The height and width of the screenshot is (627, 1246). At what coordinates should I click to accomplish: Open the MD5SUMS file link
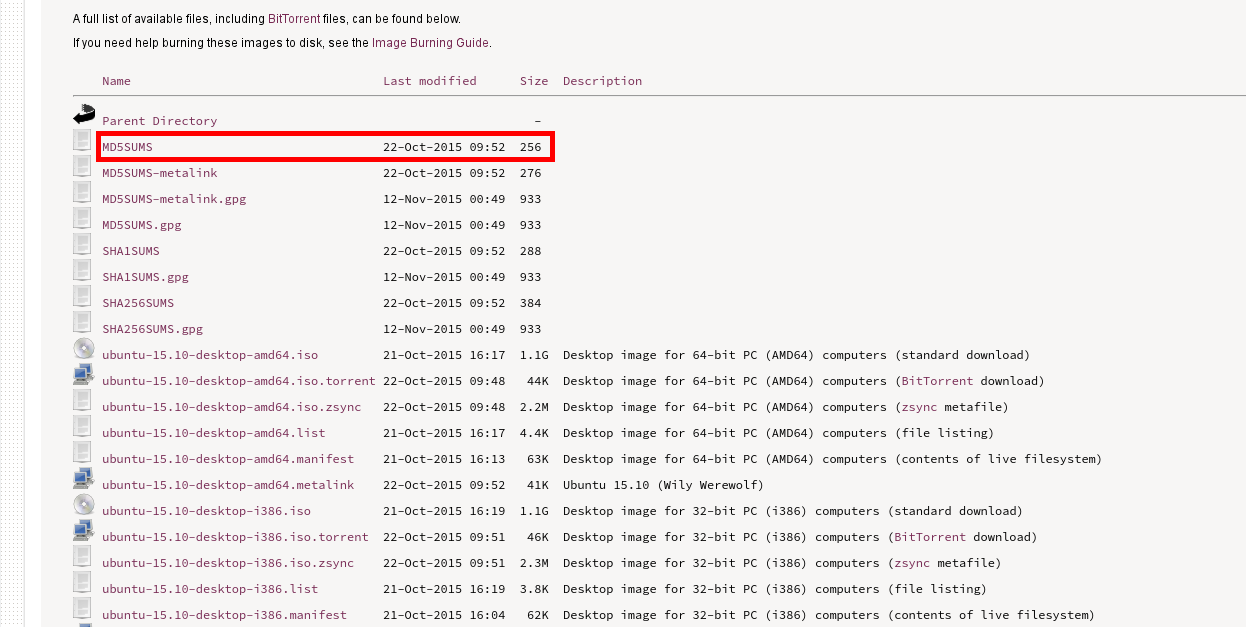click(127, 147)
